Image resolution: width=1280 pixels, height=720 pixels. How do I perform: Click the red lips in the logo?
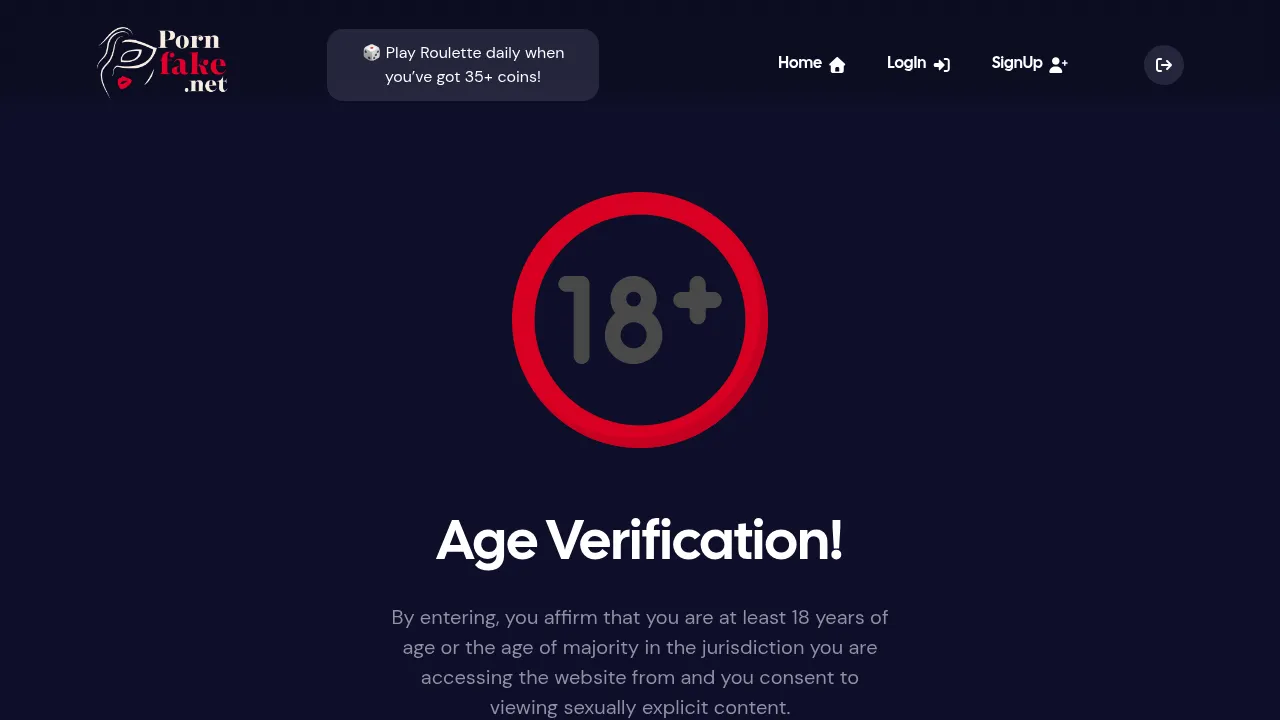click(124, 82)
